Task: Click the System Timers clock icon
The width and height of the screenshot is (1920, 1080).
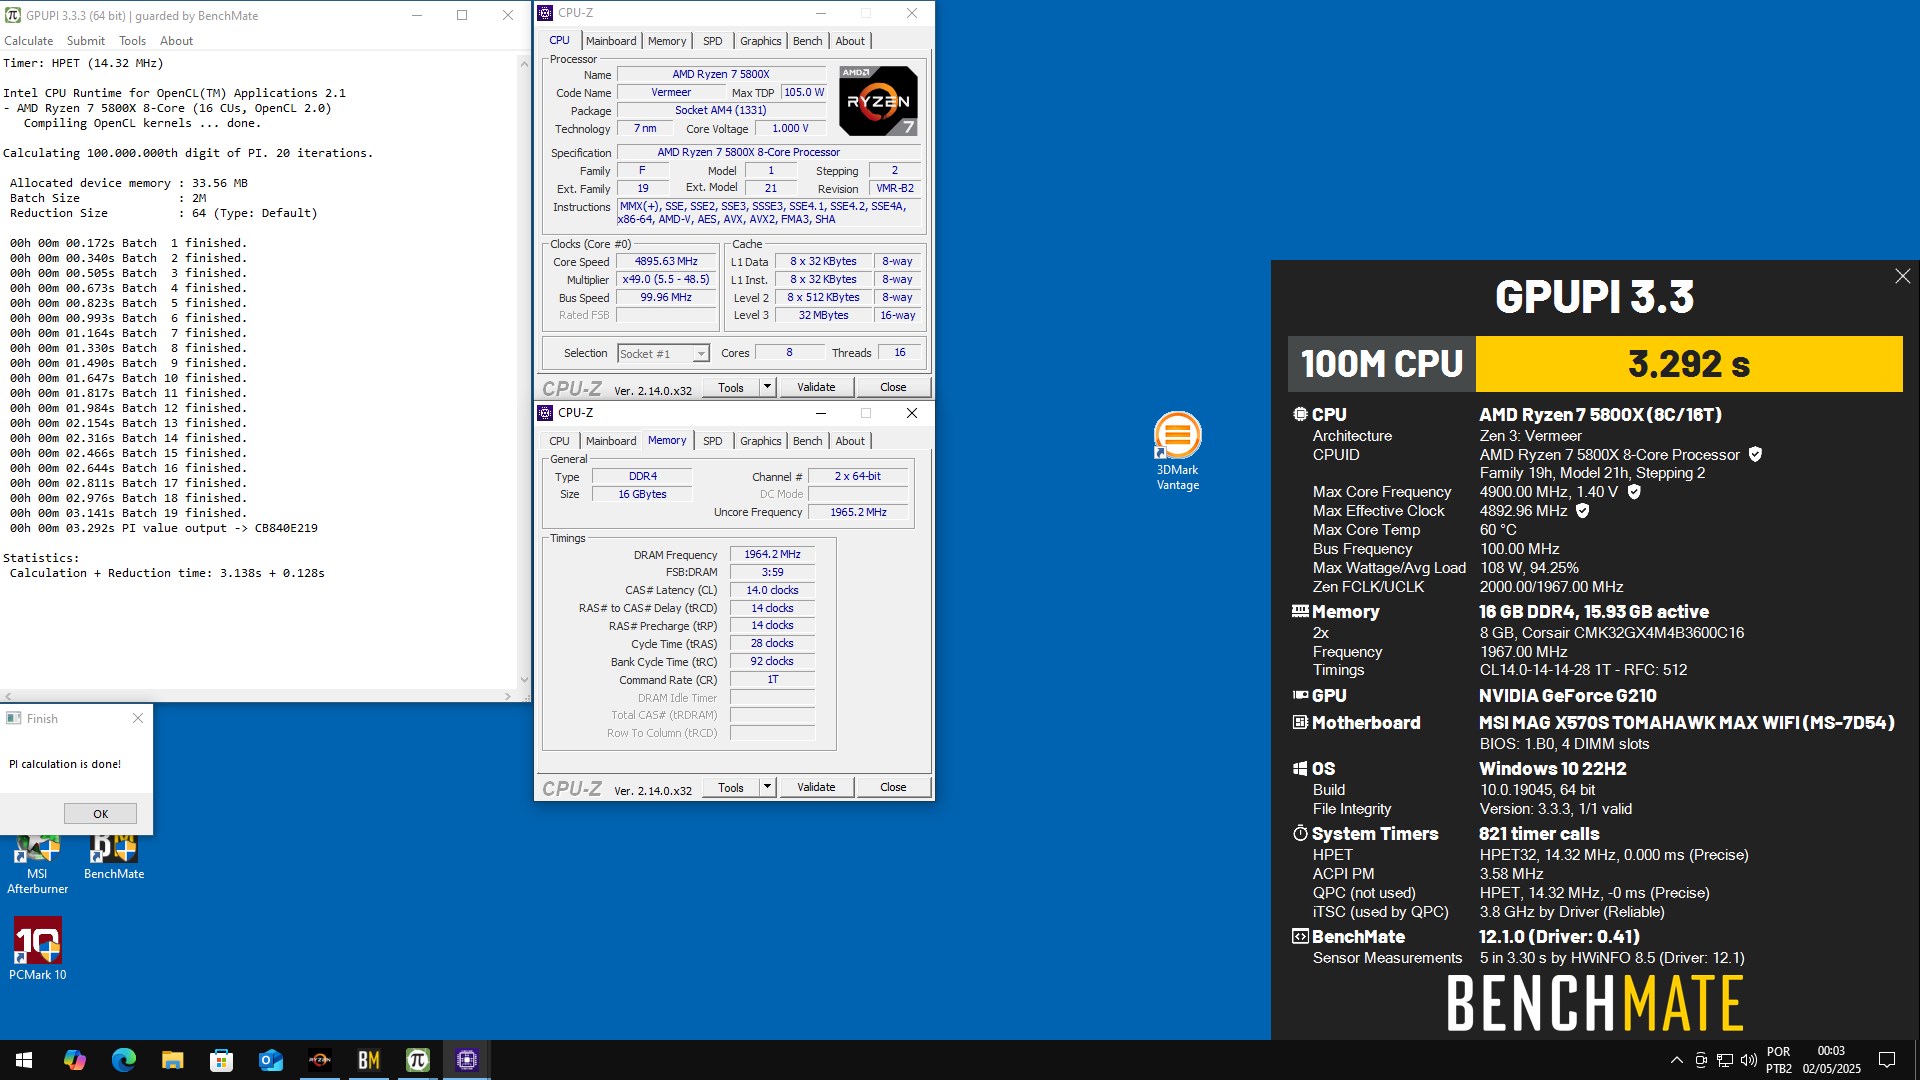Action: (x=1300, y=833)
